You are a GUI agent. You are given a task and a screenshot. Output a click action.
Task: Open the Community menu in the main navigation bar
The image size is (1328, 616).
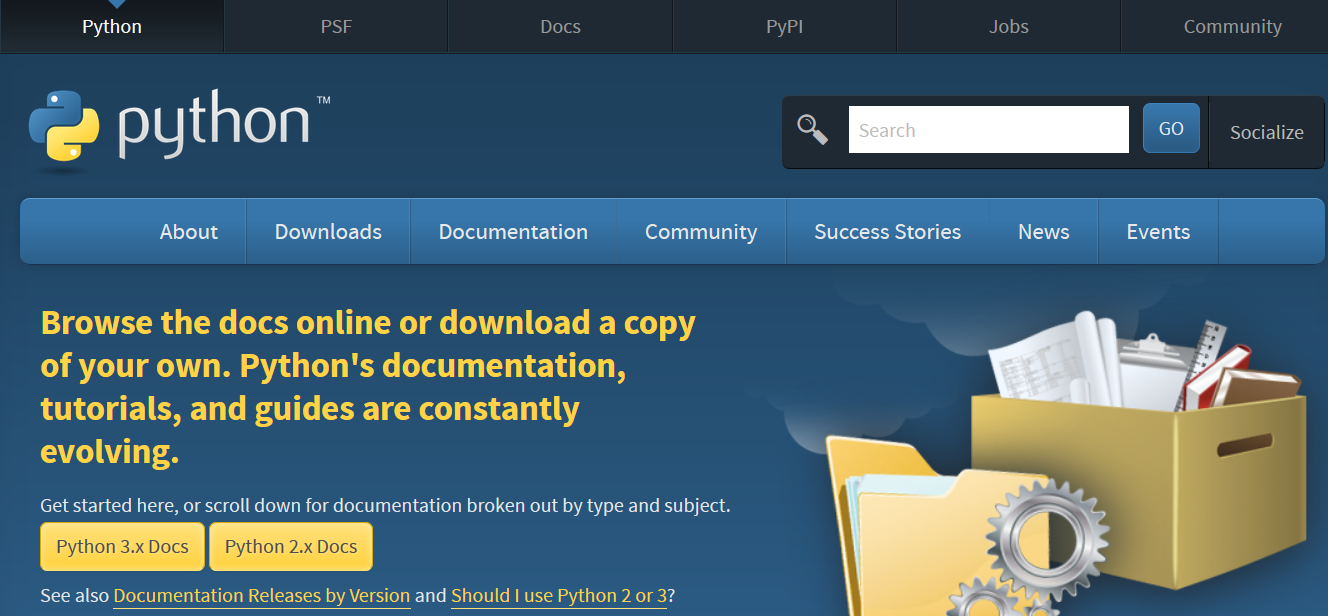click(701, 232)
